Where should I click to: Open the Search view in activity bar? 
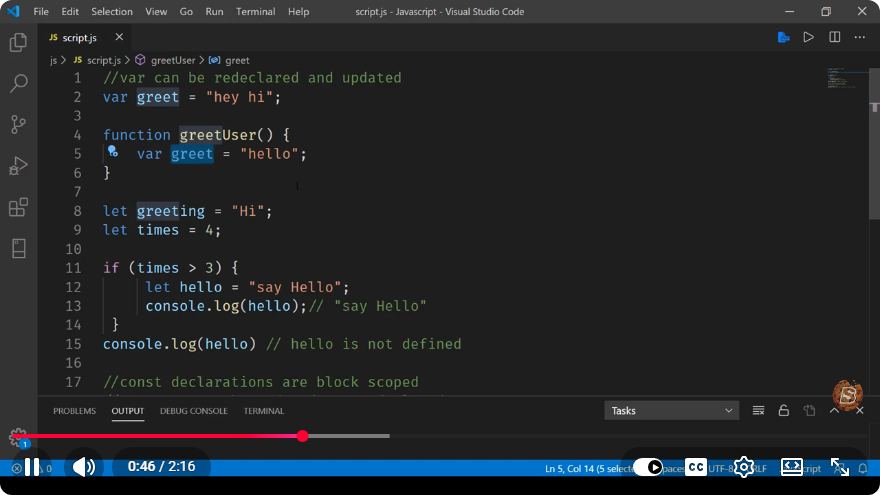[x=18, y=84]
